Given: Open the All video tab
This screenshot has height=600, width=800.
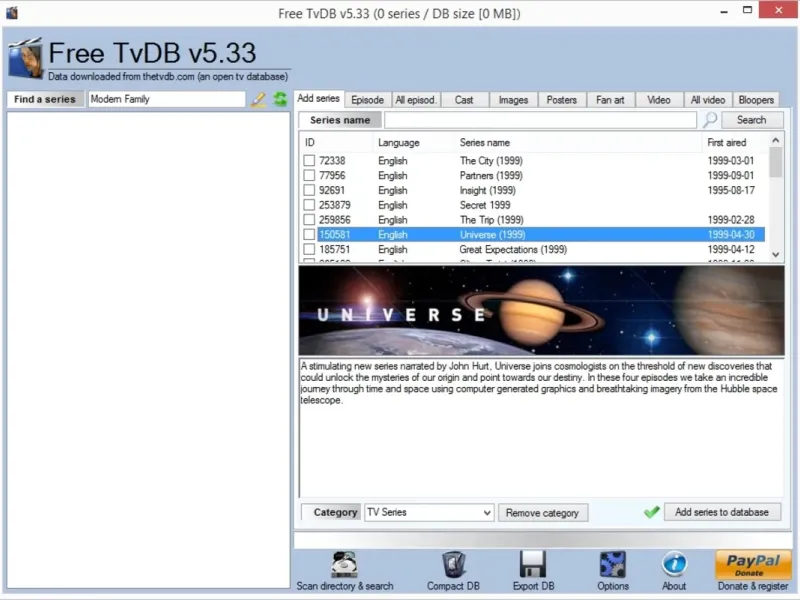Looking at the screenshot, I should point(708,100).
